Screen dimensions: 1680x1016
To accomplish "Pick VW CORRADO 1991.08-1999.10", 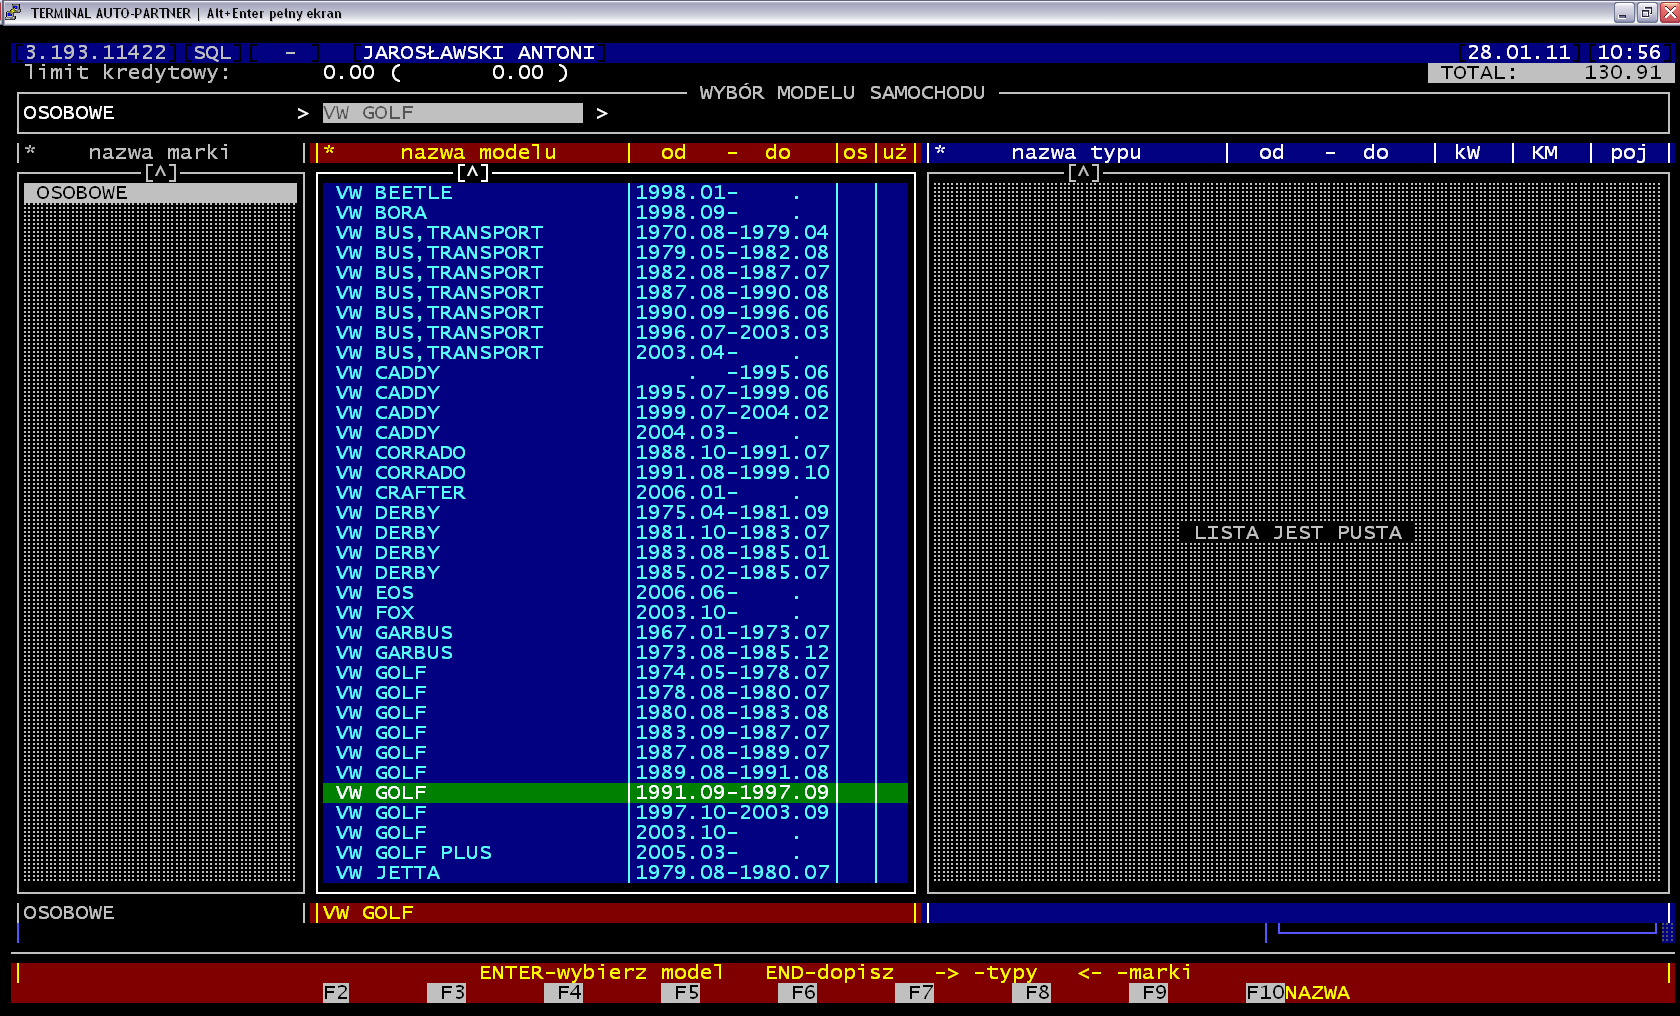I will tap(615, 473).
